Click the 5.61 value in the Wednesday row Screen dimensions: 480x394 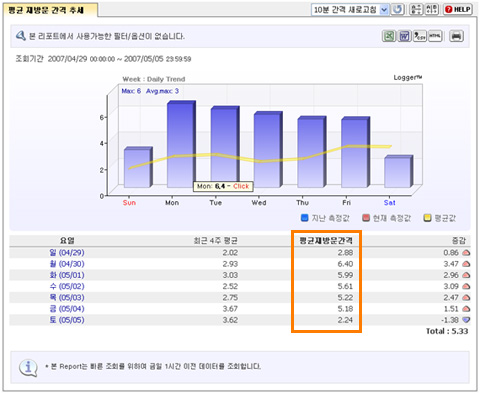345,286
